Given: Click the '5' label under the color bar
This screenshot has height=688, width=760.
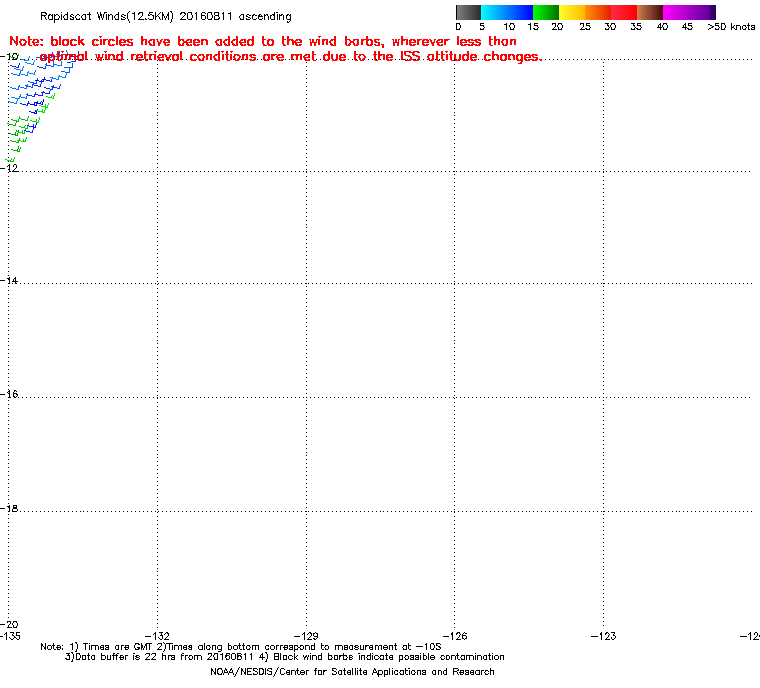Looking at the screenshot, I should pyautogui.click(x=482, y=27).
